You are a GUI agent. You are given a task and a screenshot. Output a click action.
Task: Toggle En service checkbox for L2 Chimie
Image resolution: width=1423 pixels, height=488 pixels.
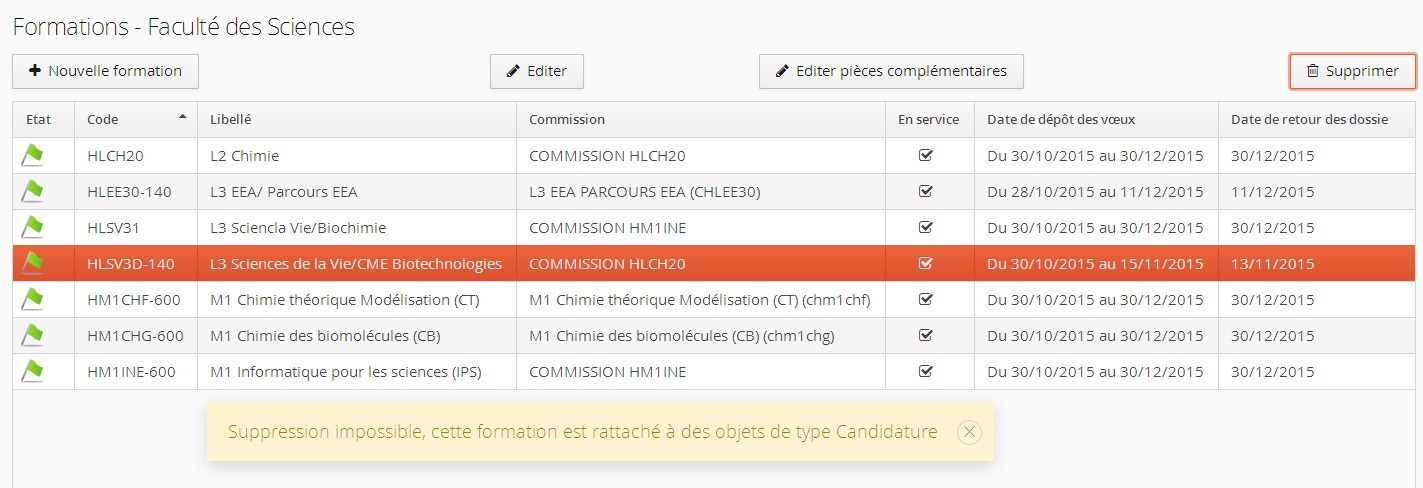pyautogui.click(x=925, y=156)
